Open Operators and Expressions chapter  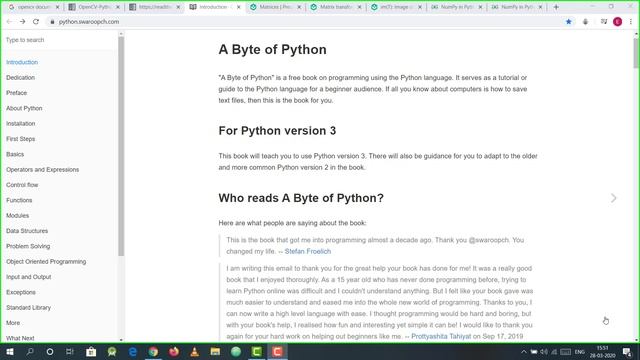pos(42,169)
